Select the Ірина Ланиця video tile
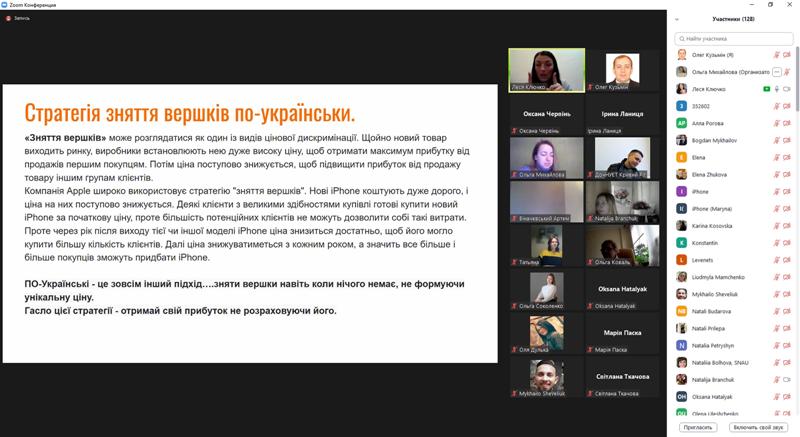Screen dimensions: 800x437 [x=622, y=114]
